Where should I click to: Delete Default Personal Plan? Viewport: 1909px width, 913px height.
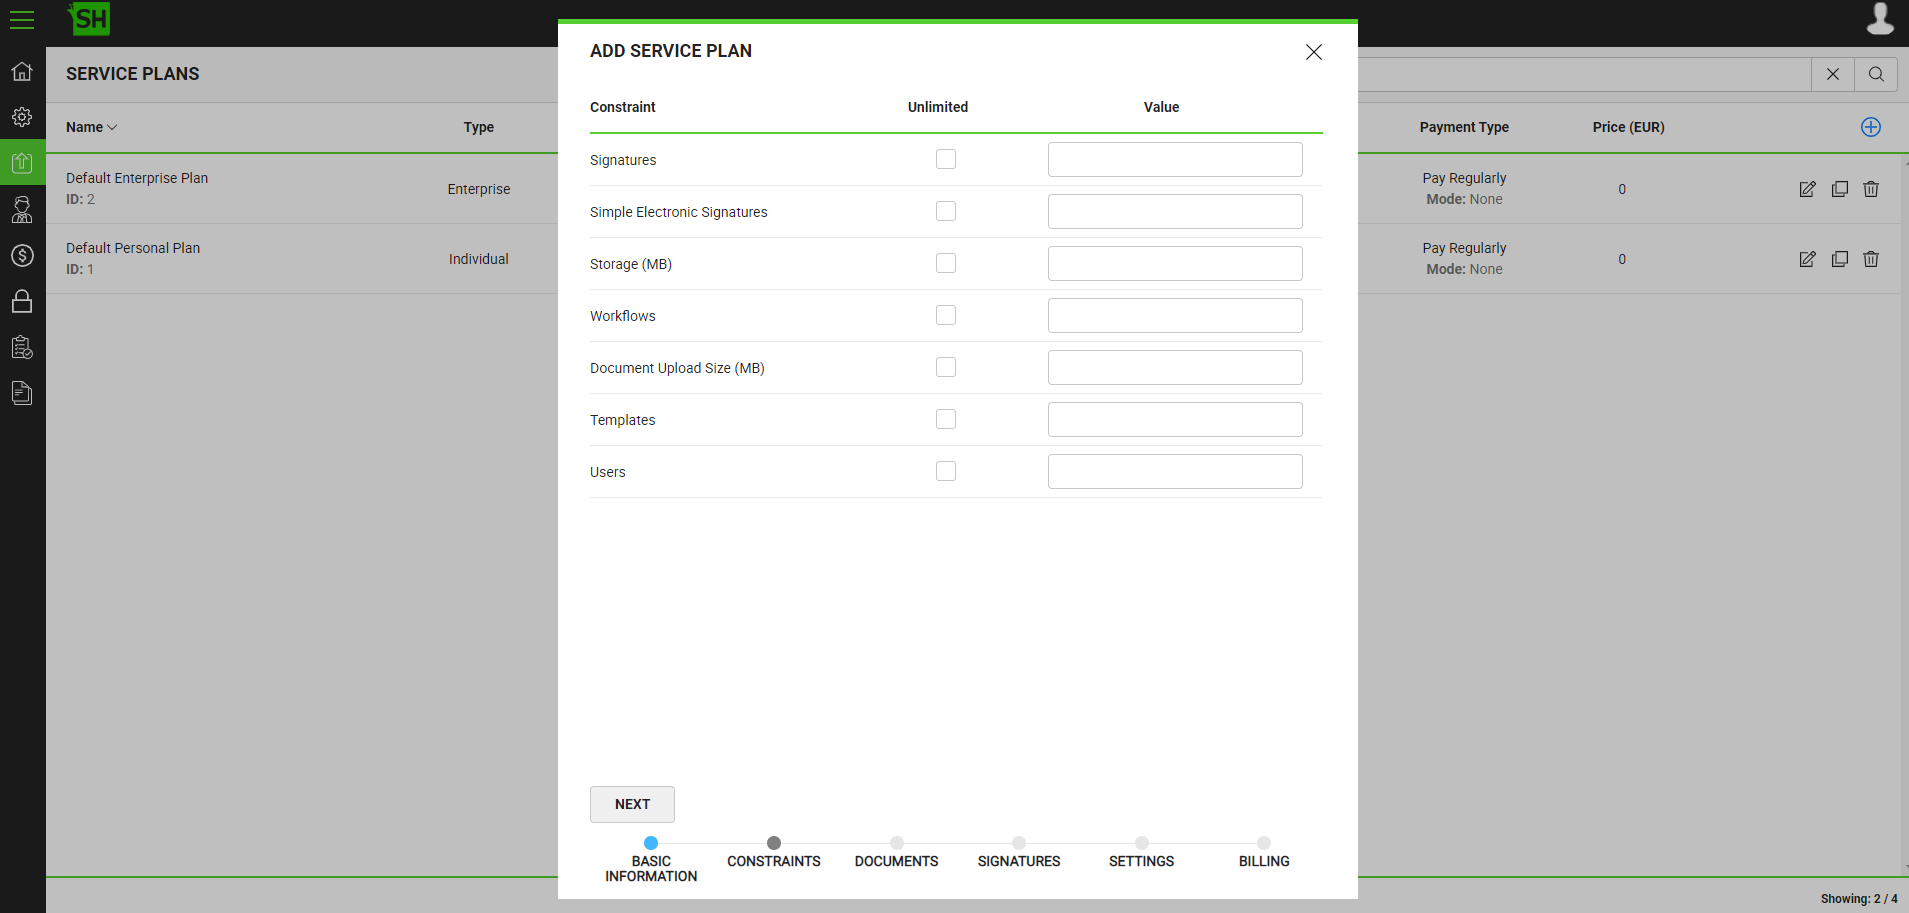[x=1871, y=259]
